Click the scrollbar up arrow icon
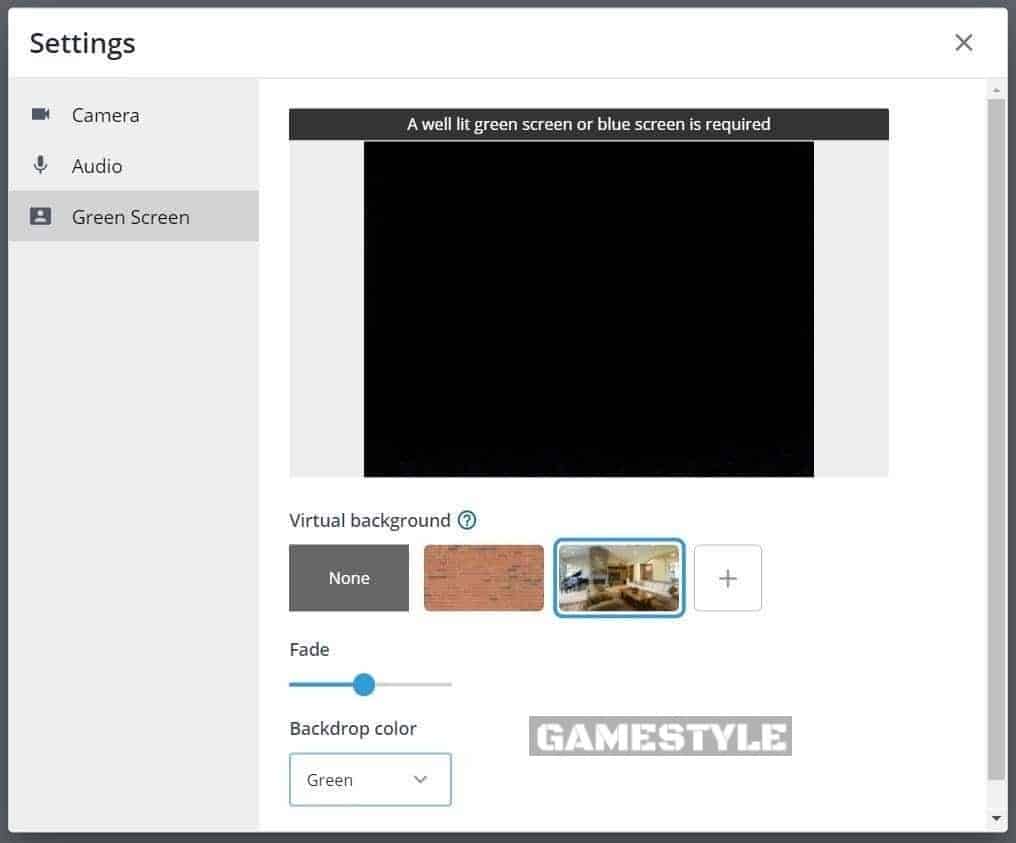 pos(998,90)
